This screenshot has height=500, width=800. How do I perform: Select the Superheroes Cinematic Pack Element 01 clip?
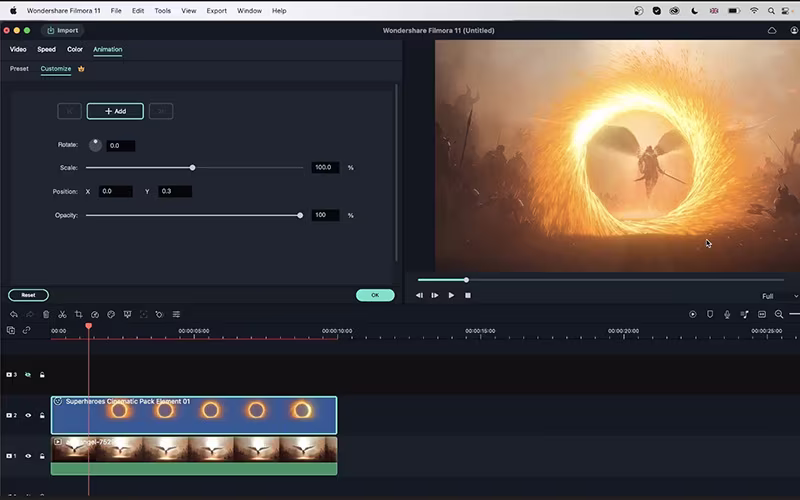click(194, 415)
